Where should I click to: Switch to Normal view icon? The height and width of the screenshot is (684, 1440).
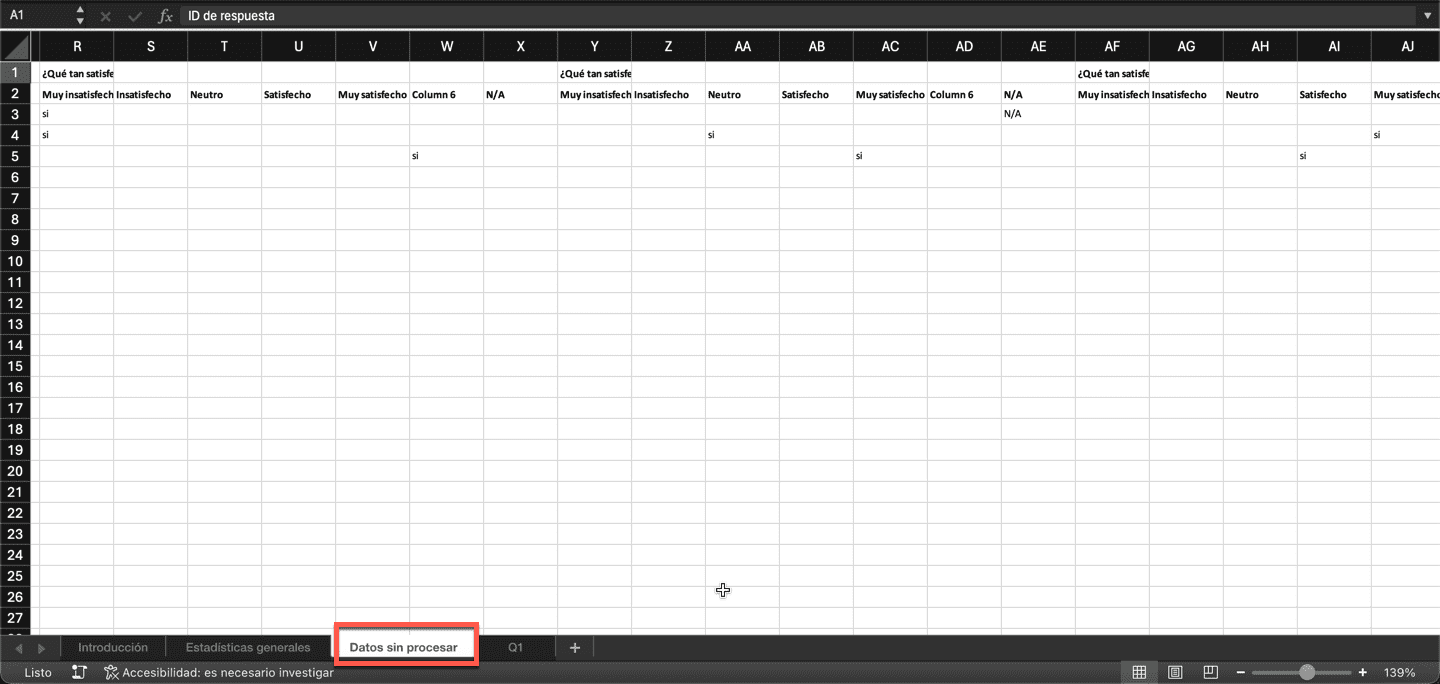1139,673
